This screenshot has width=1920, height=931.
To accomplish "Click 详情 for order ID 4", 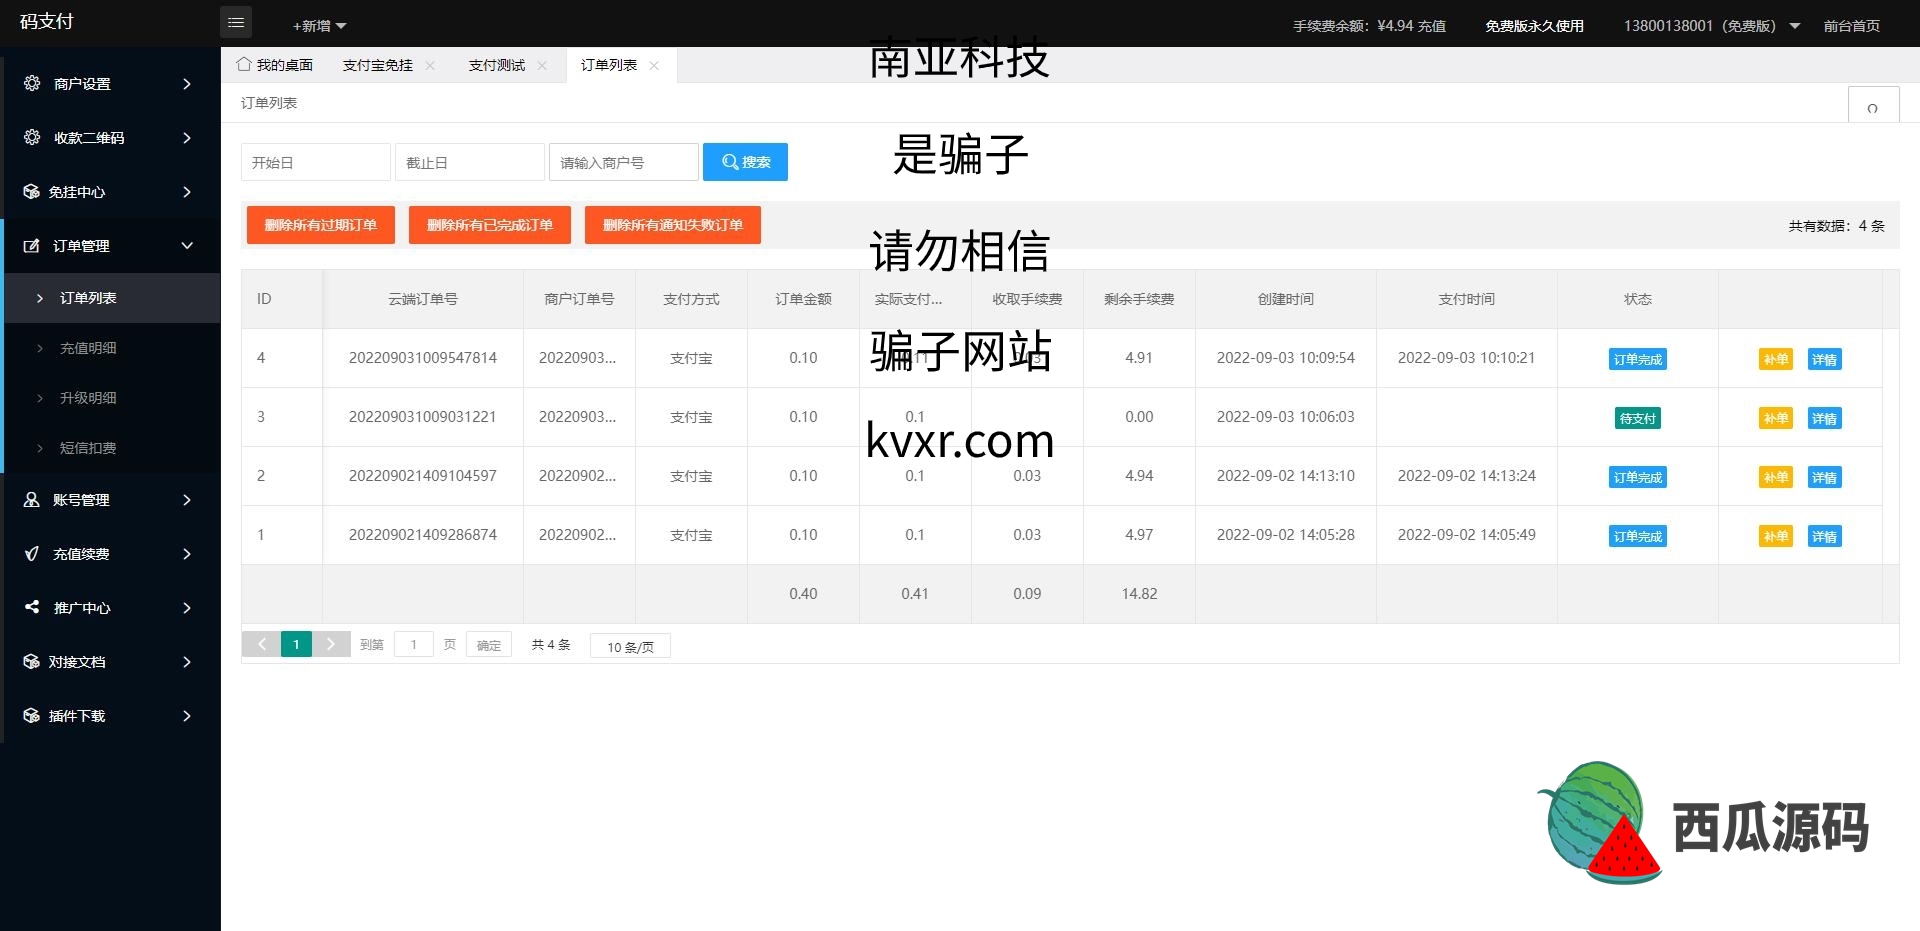I will pyautogui.click(x=1825, y=359).
